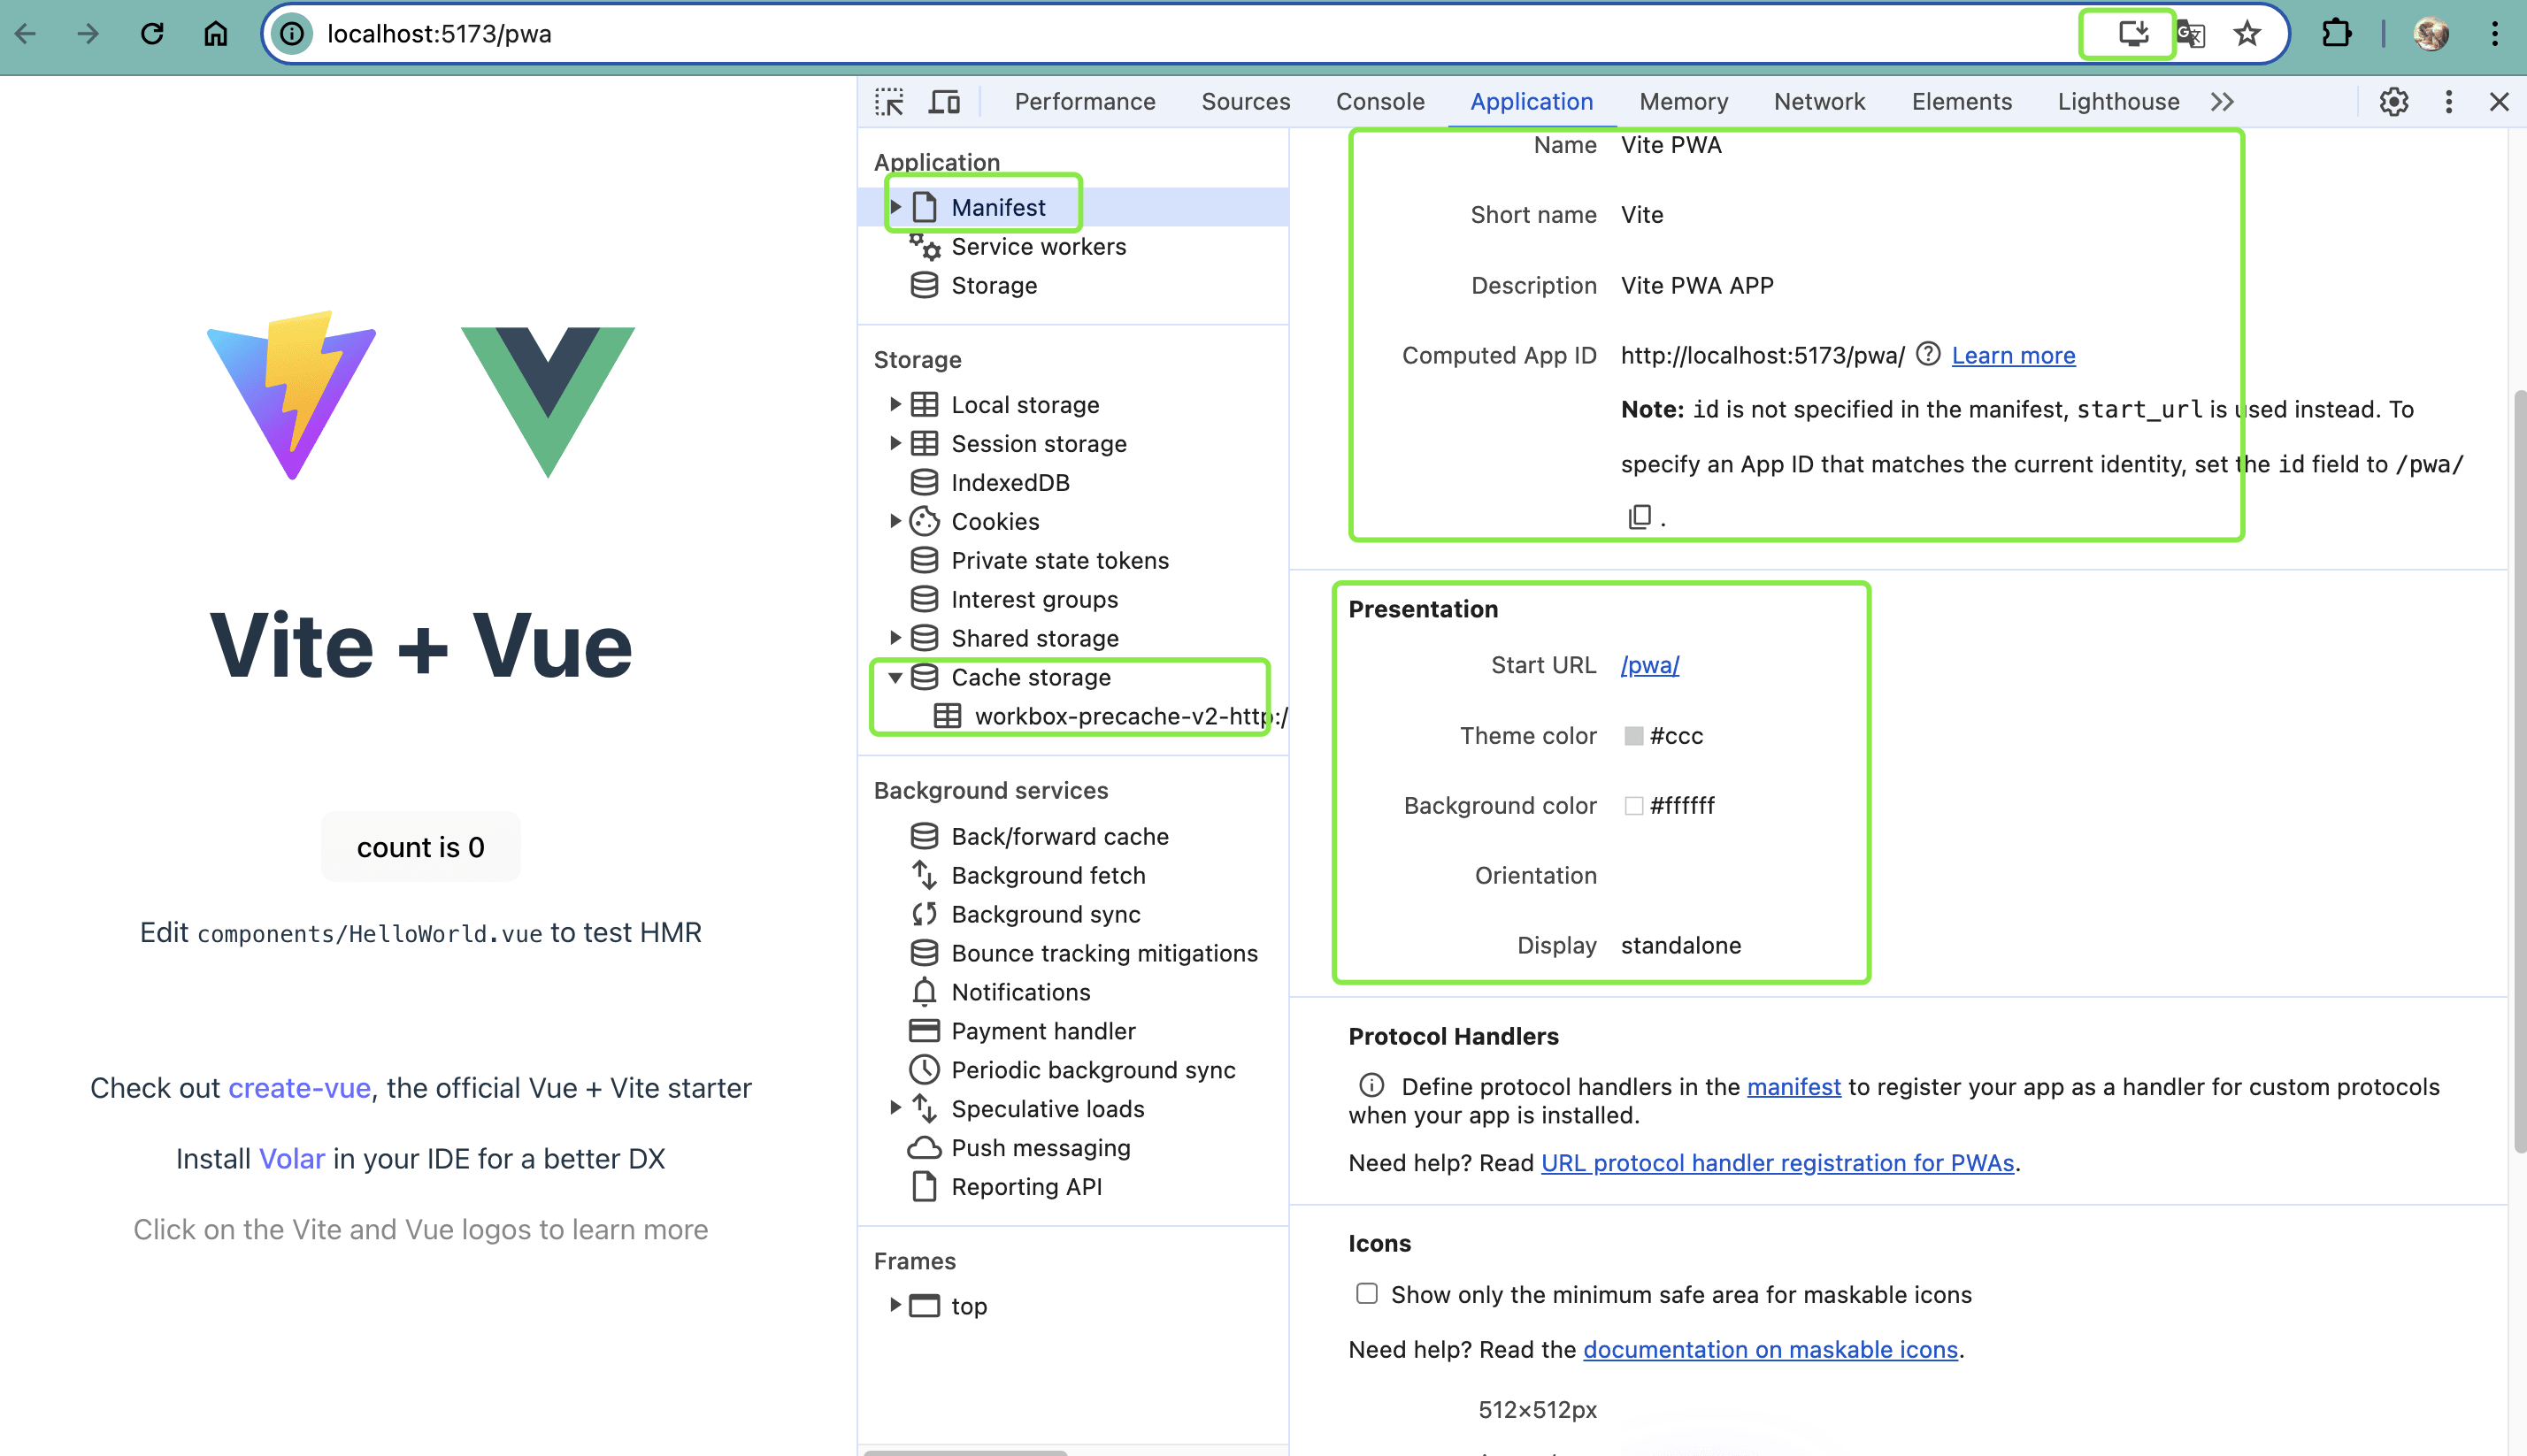Switch to the Network tab
This screenshot has width=2527, height=1456.
click(1820, 102)
